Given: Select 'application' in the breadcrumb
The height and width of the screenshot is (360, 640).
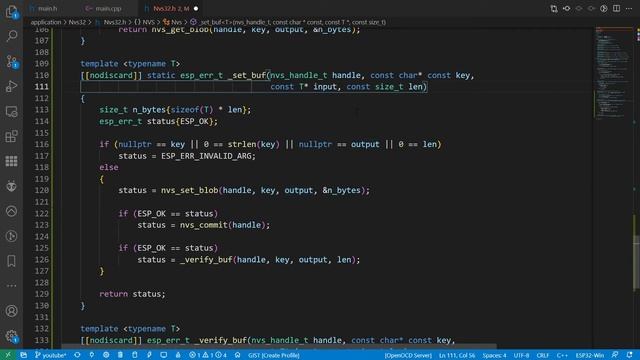Looking at the screenshot, I should [x=46, y=22].
